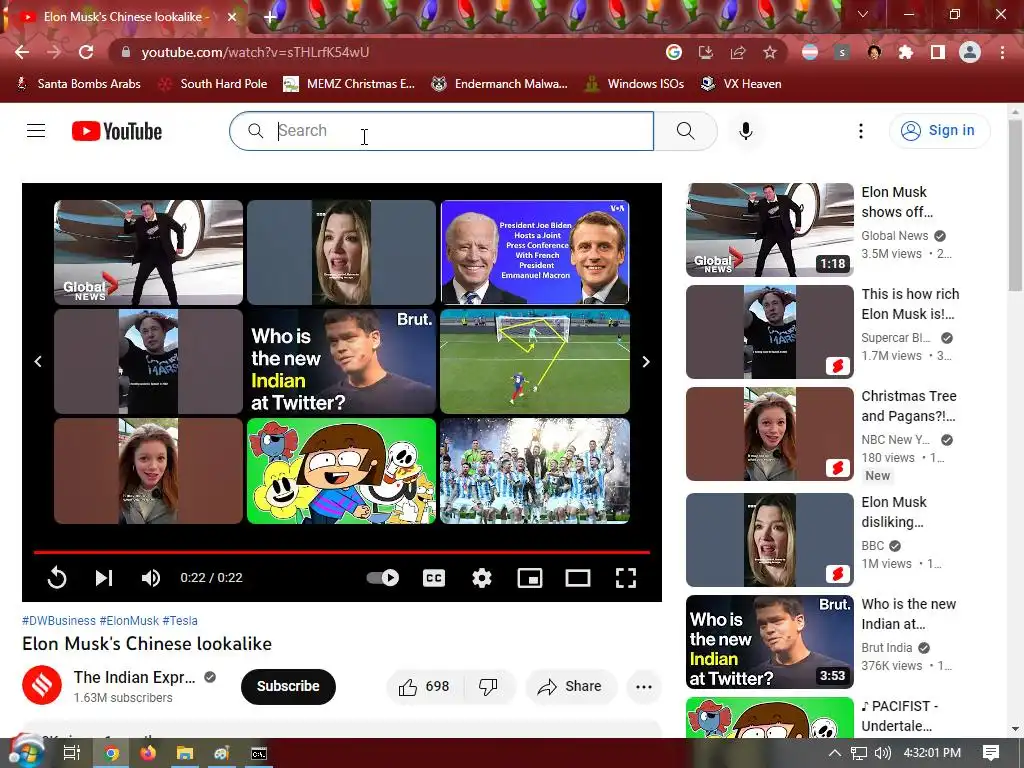Open the player settings gear
This screenshot has height=768, width=1024.
click(482, 578)
